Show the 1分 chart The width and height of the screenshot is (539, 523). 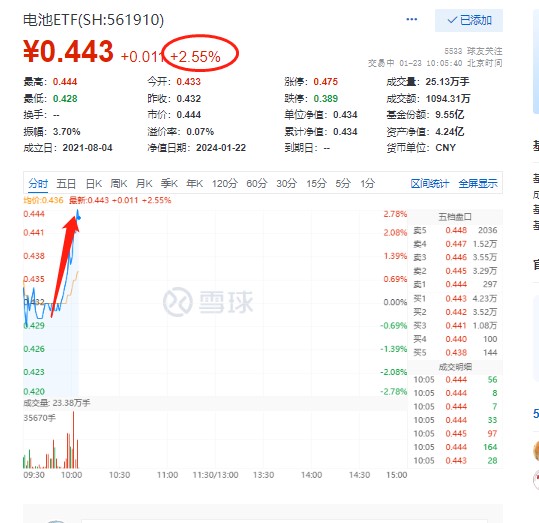point(367,184)
